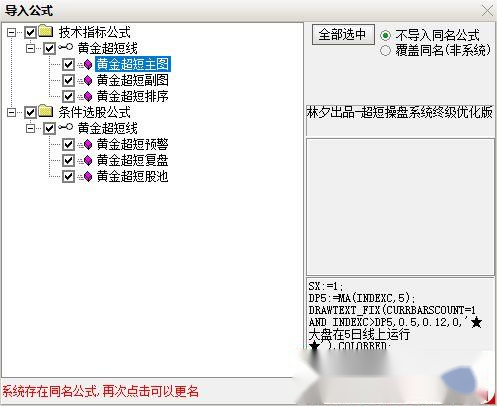This screenshot has width=497, height=406.
Task: Click the magenta diamond icon of 黄金超短主图
Action: click(88, 64)
